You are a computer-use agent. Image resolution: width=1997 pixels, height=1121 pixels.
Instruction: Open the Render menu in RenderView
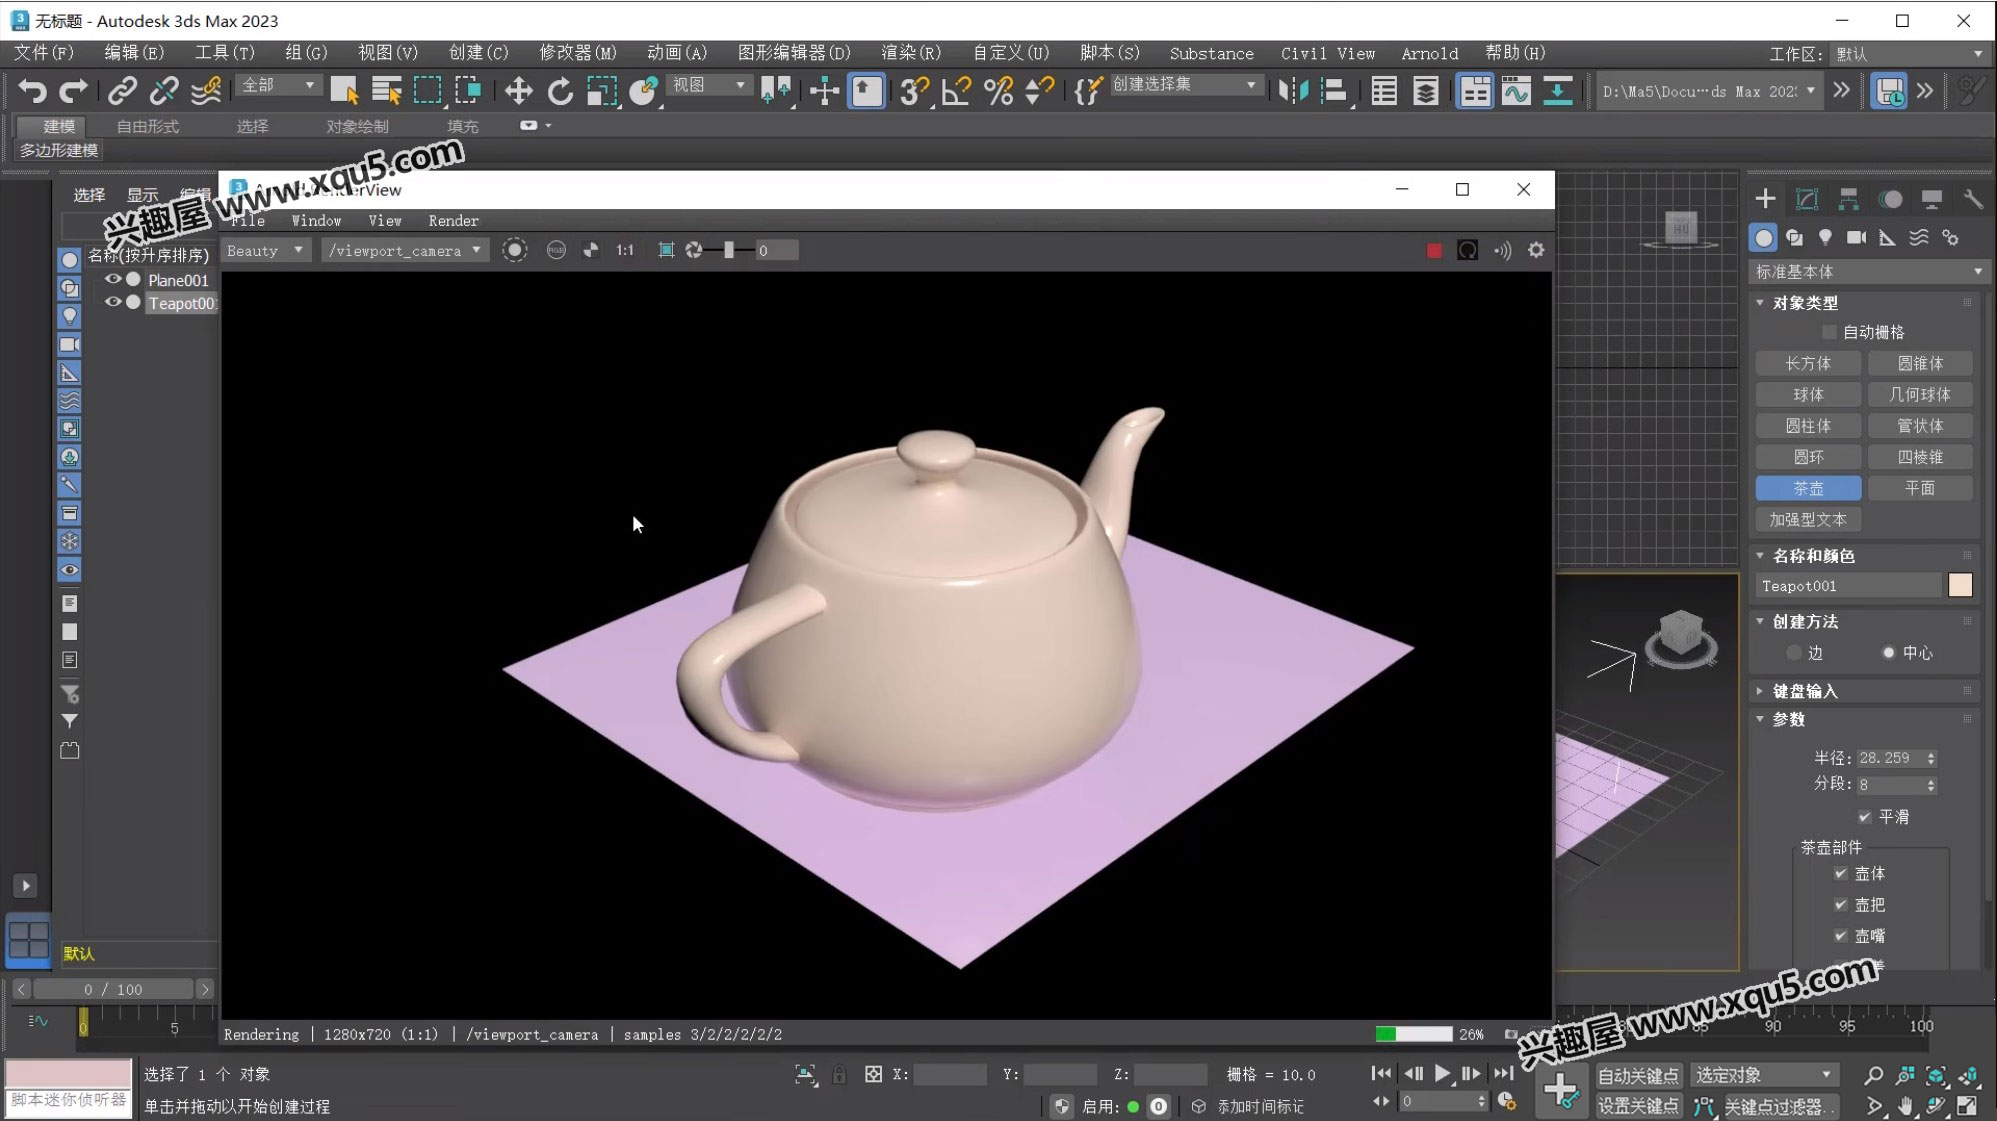pos(453,220)
